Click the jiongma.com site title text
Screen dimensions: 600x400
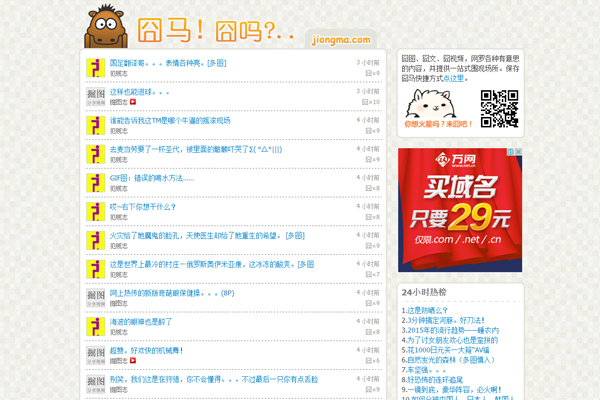click(342, 38)
